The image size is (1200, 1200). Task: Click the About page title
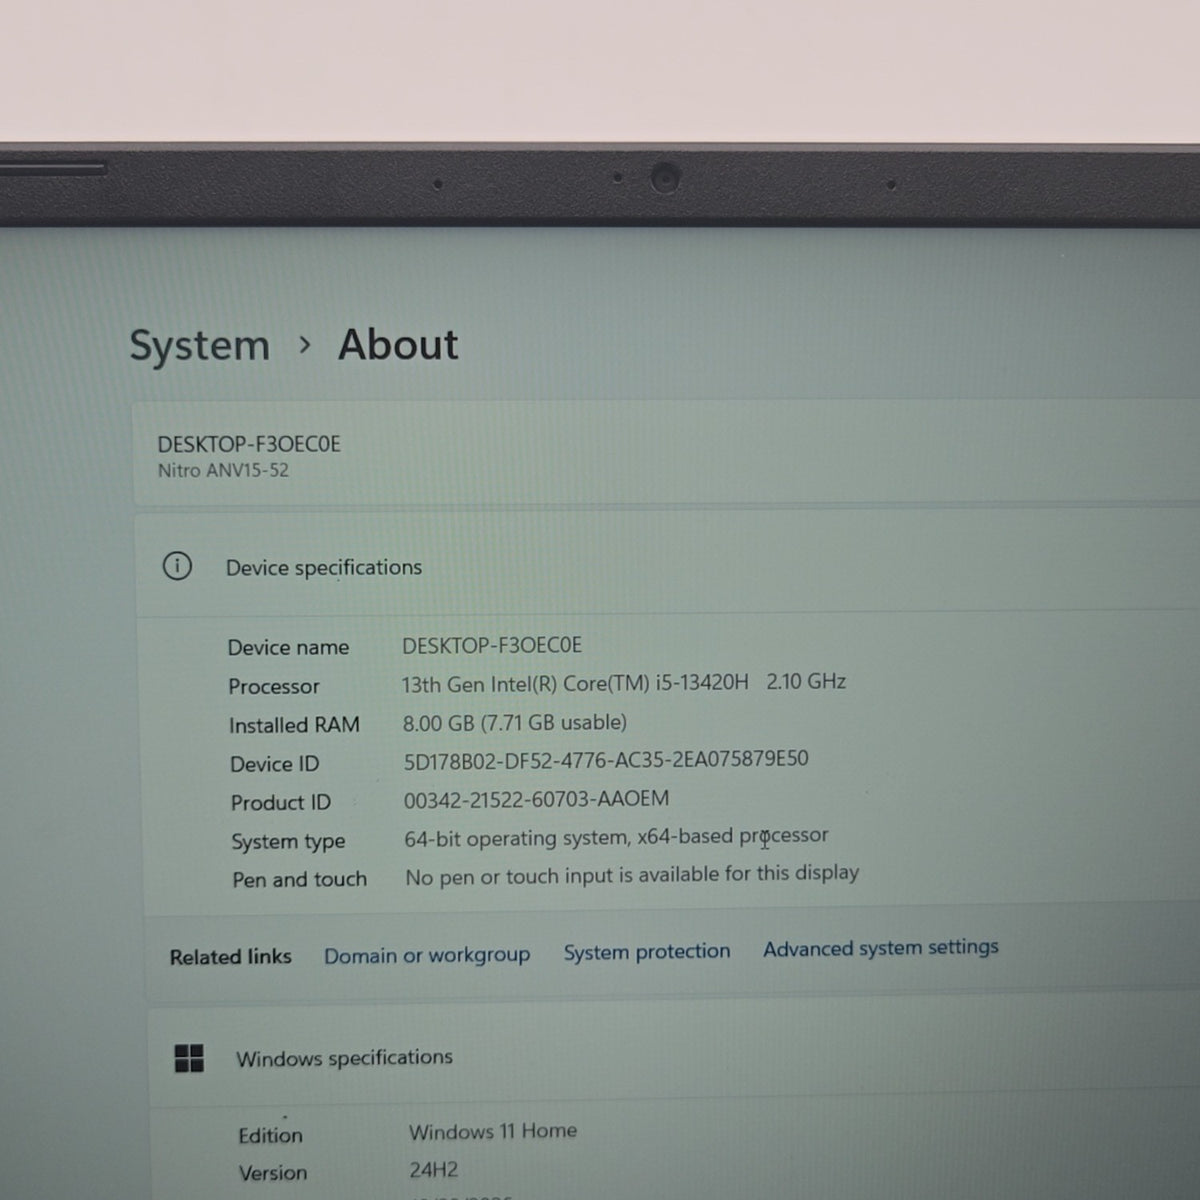[398, 345]
